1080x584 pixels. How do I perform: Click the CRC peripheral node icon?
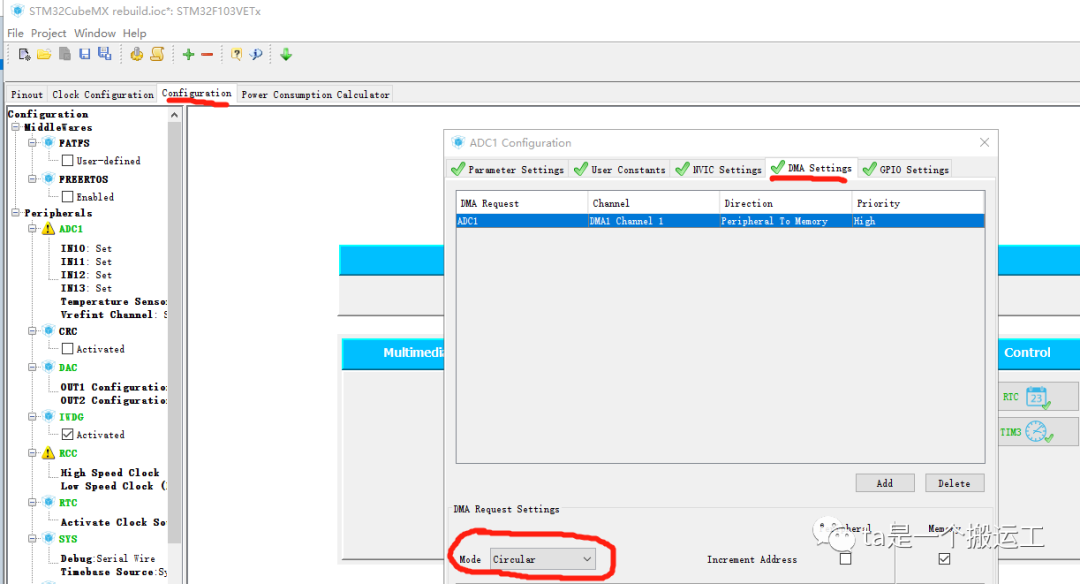click(x=48, y=331)
